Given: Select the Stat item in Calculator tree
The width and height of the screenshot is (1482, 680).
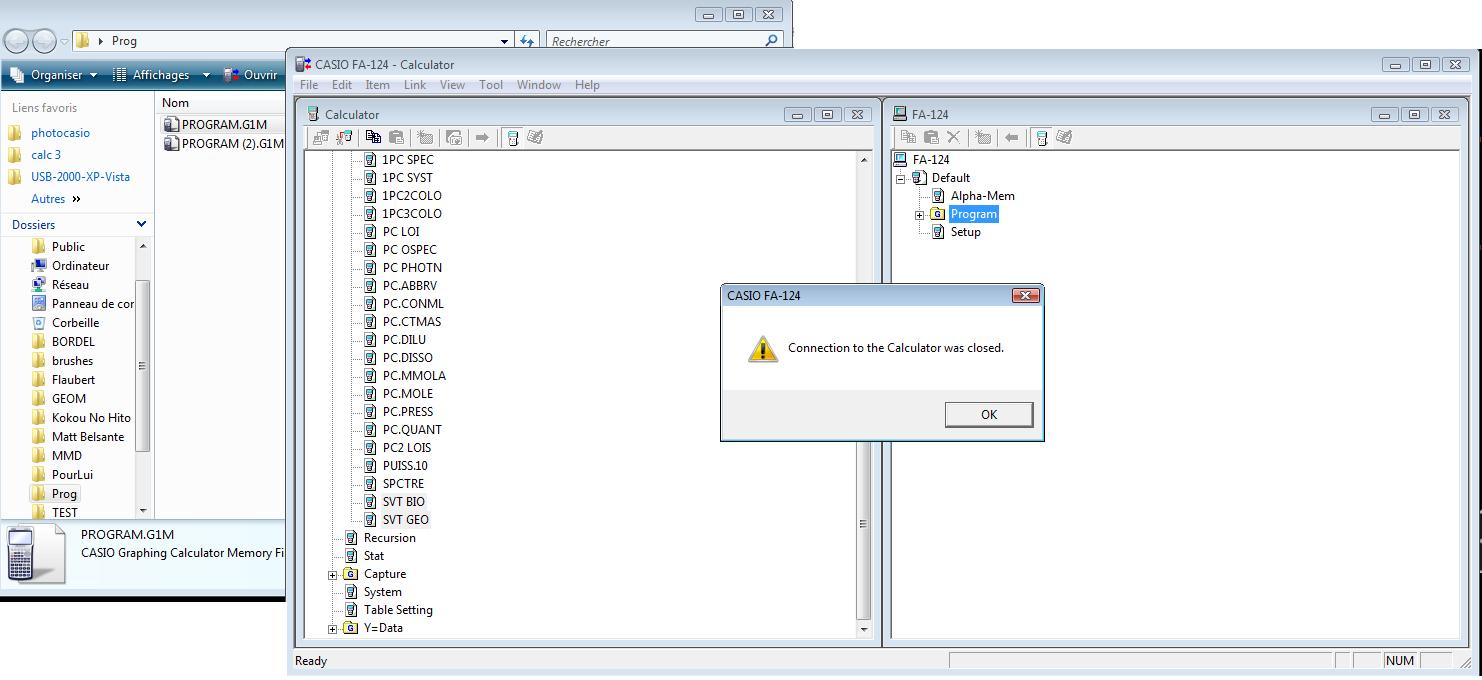Looking at the screenshot, I should [374, 556].
